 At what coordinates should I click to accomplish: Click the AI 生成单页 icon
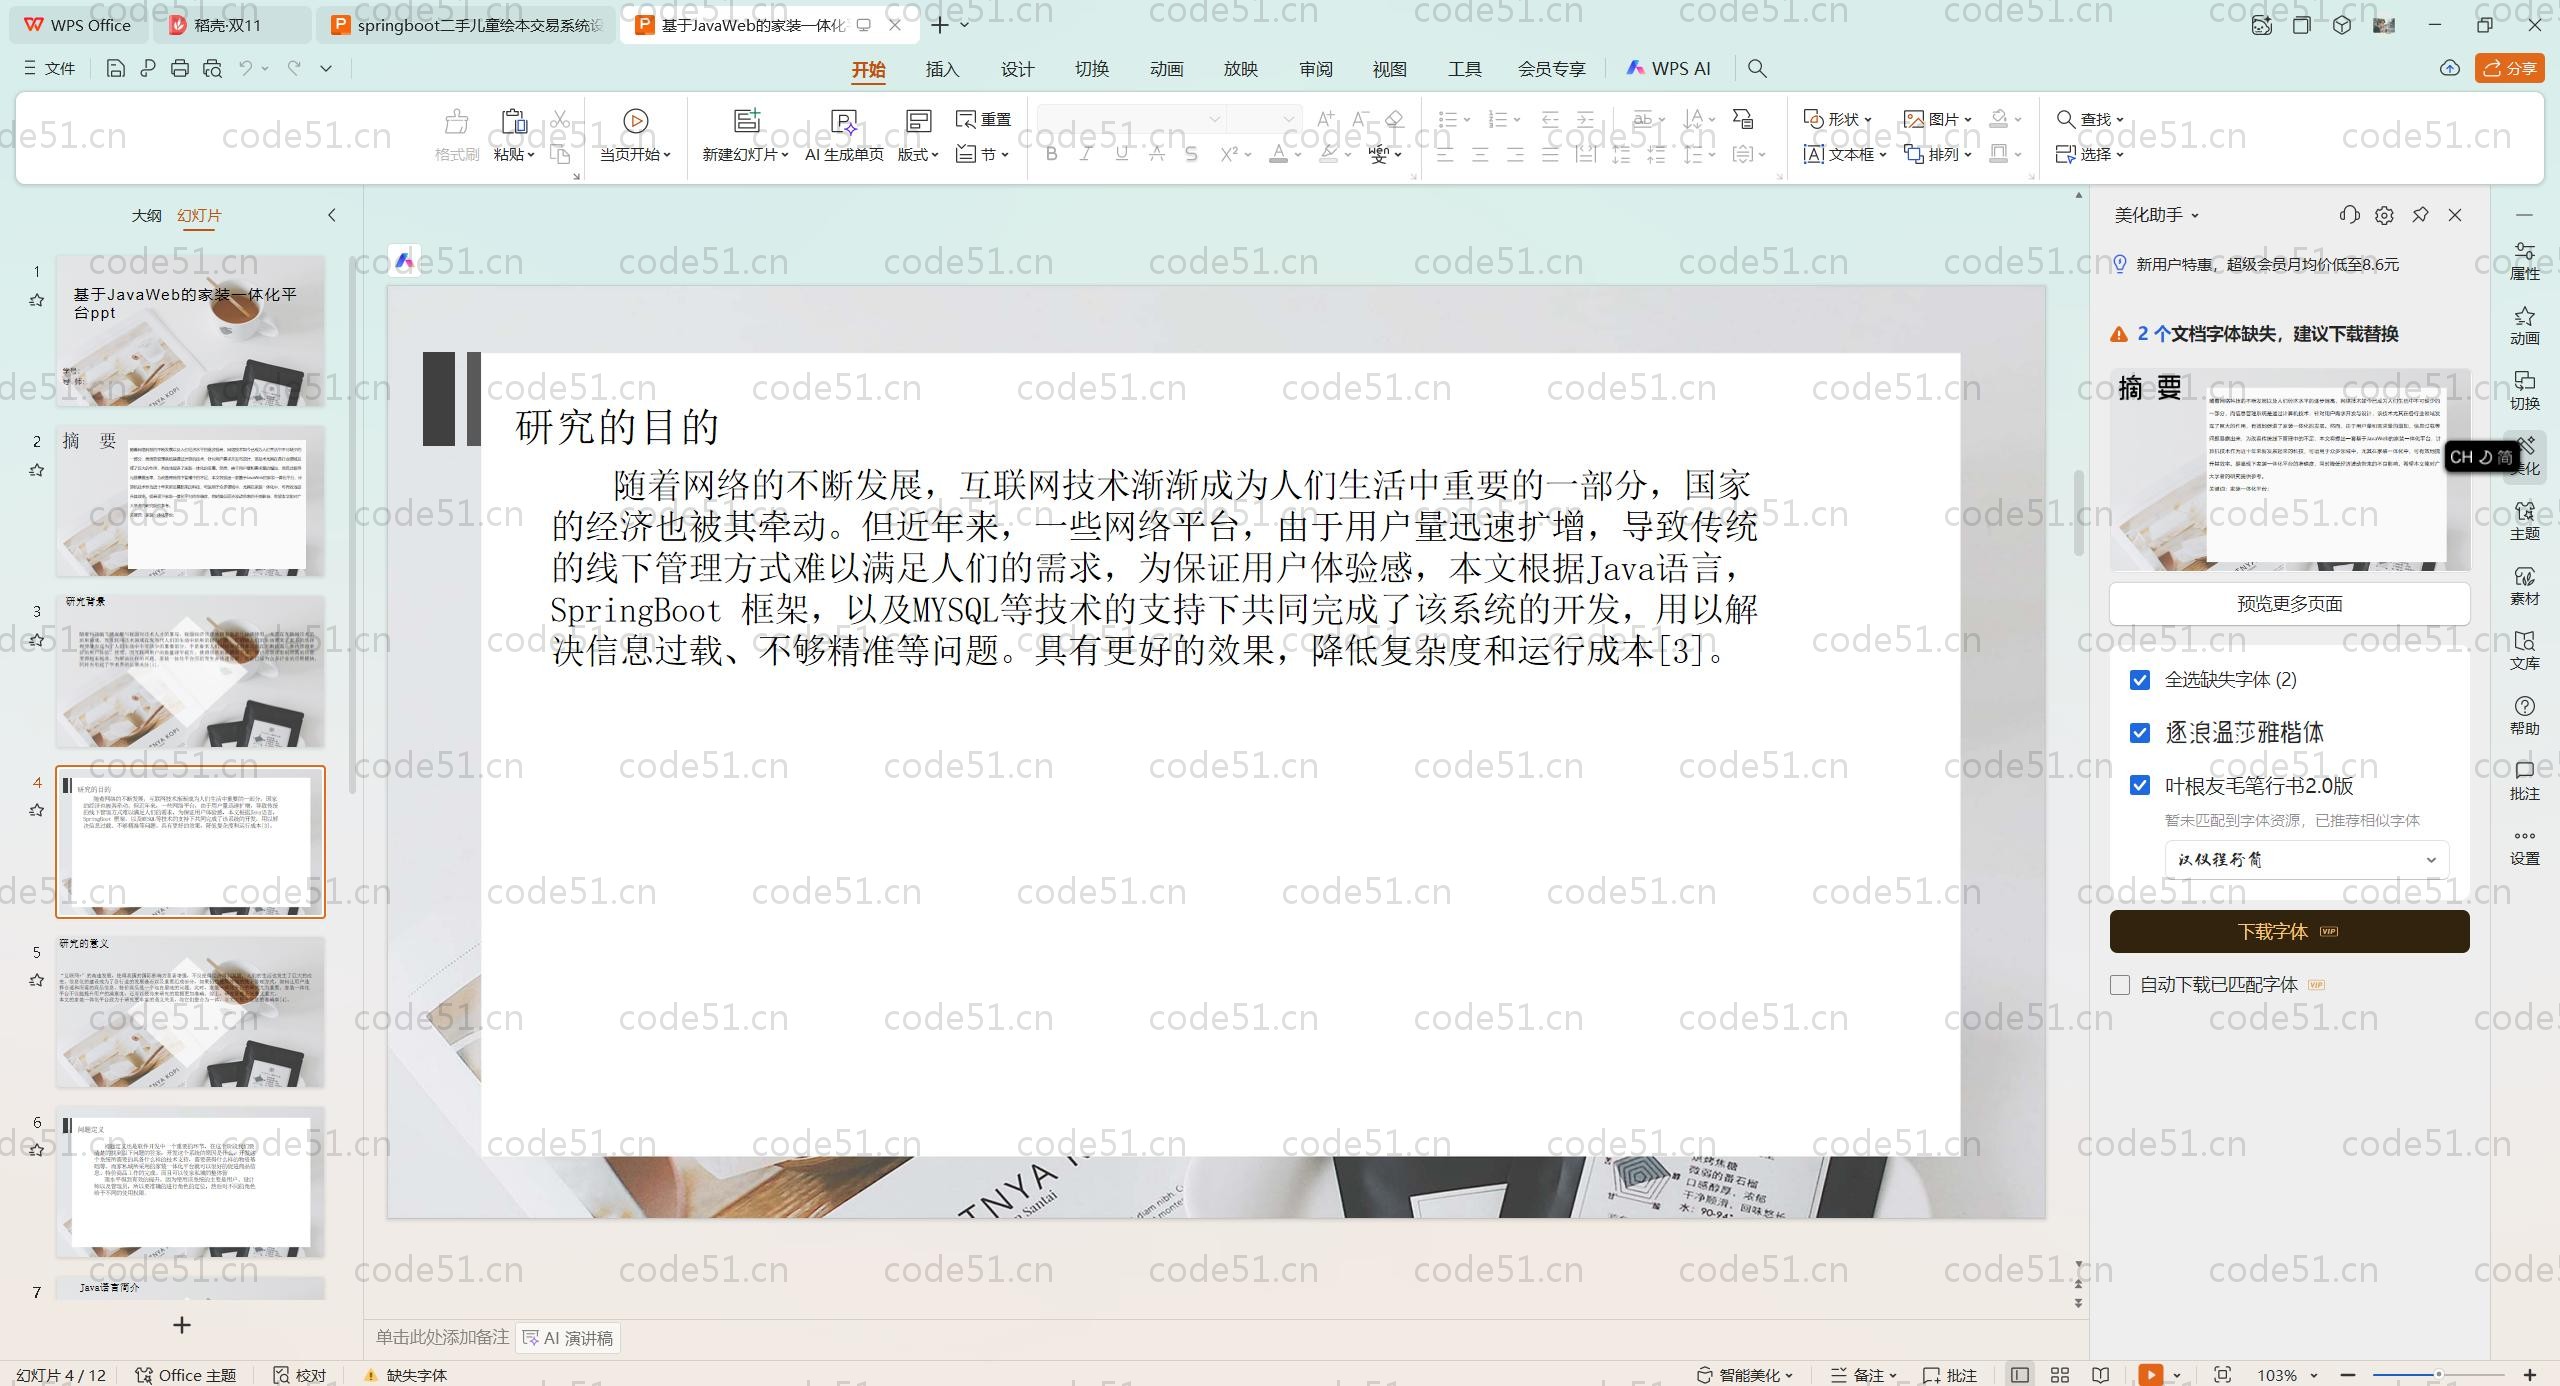point(844,122)
